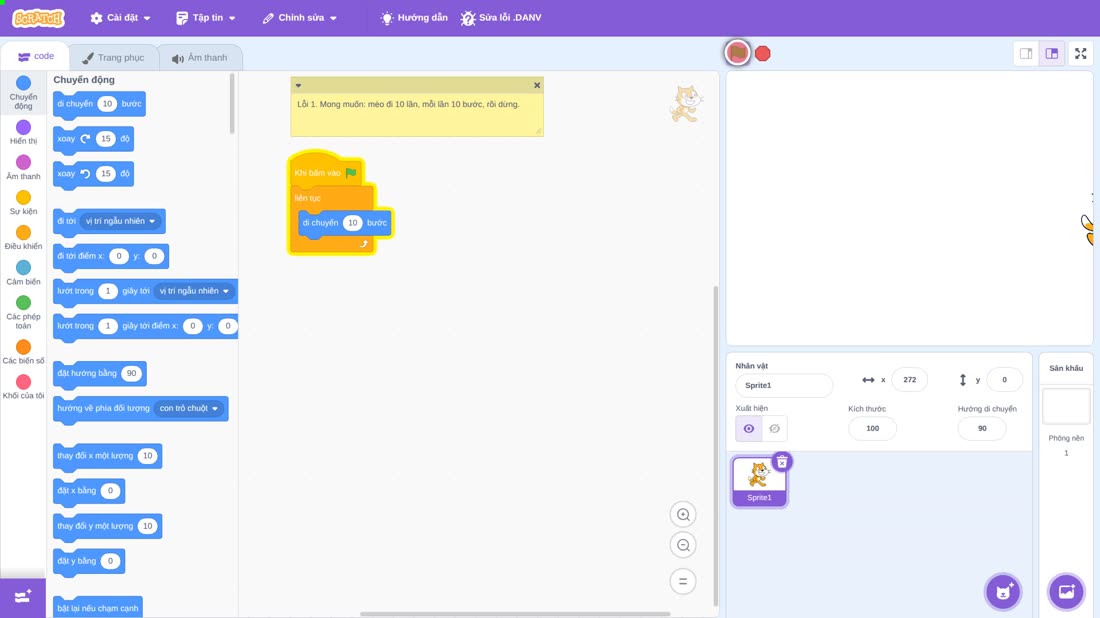Select the Cảm biến block category
The width and height of the screenshot is (1100, 618).
pyautogui.click(x=23, y=272)
